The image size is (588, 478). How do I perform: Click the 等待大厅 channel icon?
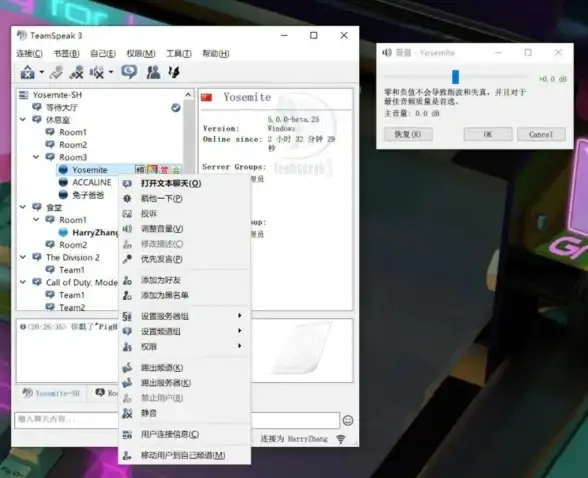tap(37, 107)
